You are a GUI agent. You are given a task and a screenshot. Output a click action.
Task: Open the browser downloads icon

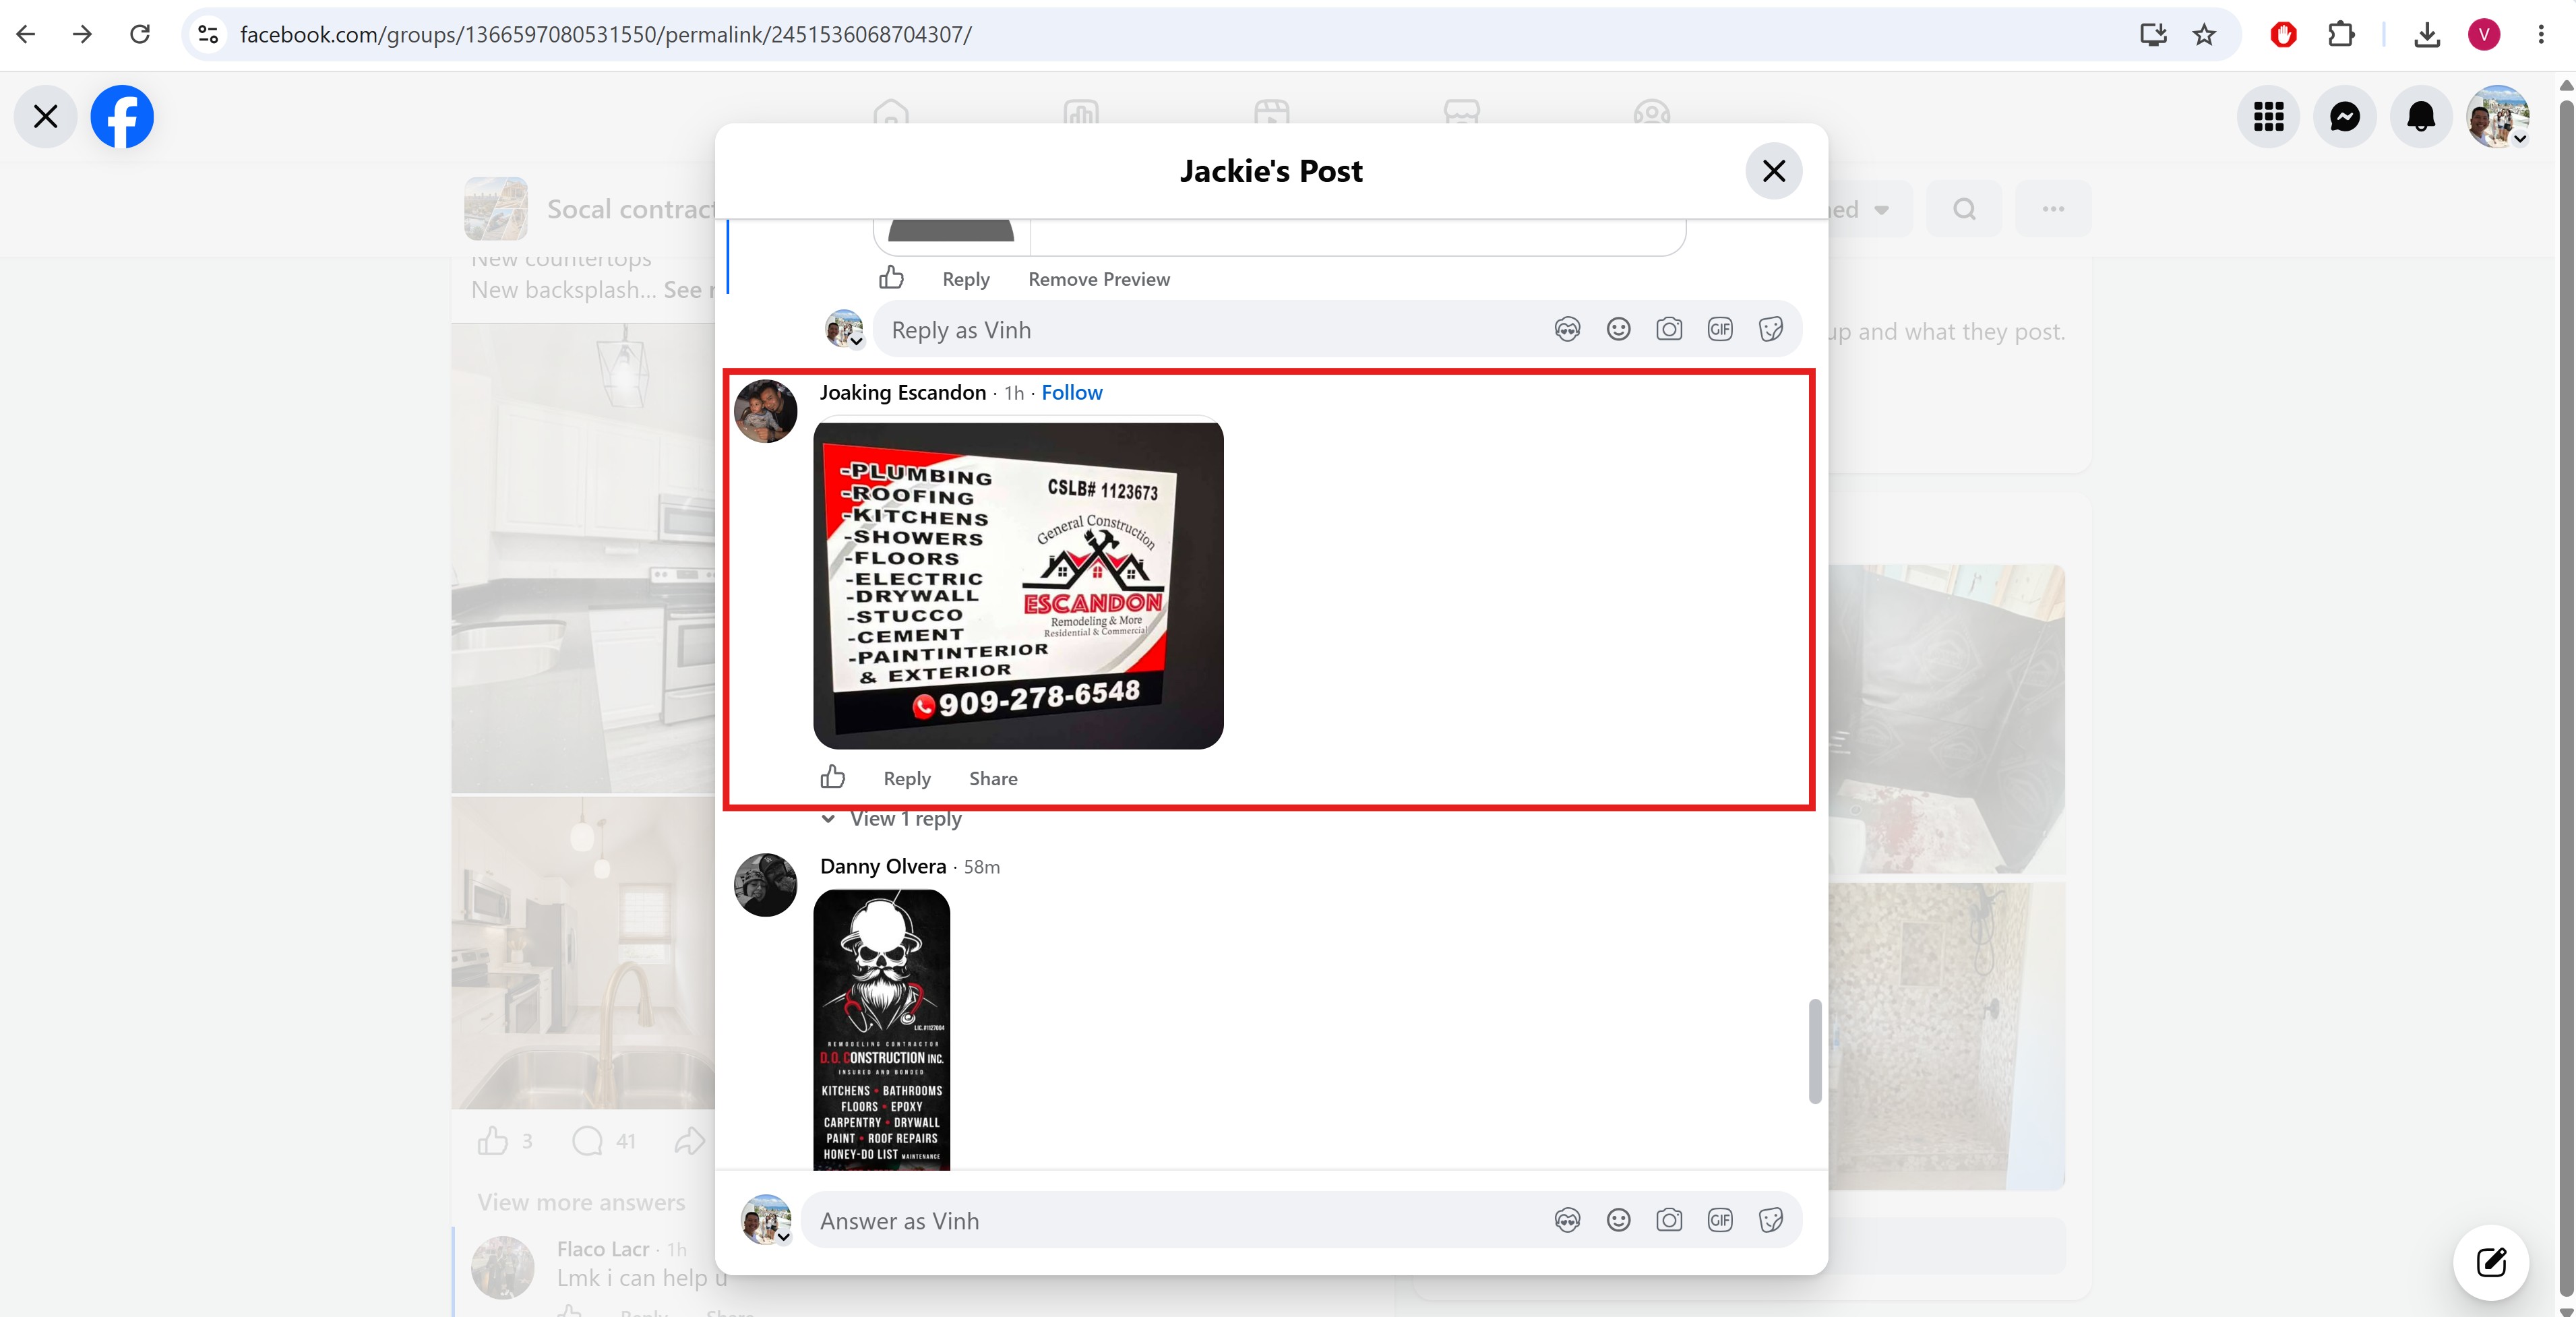click(x=2427, y=35)
